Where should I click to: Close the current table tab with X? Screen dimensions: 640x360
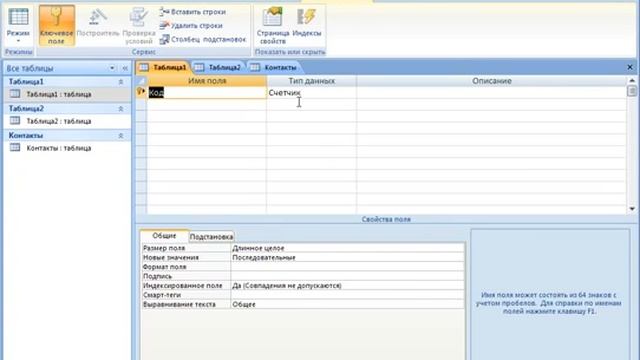[630, 67]
